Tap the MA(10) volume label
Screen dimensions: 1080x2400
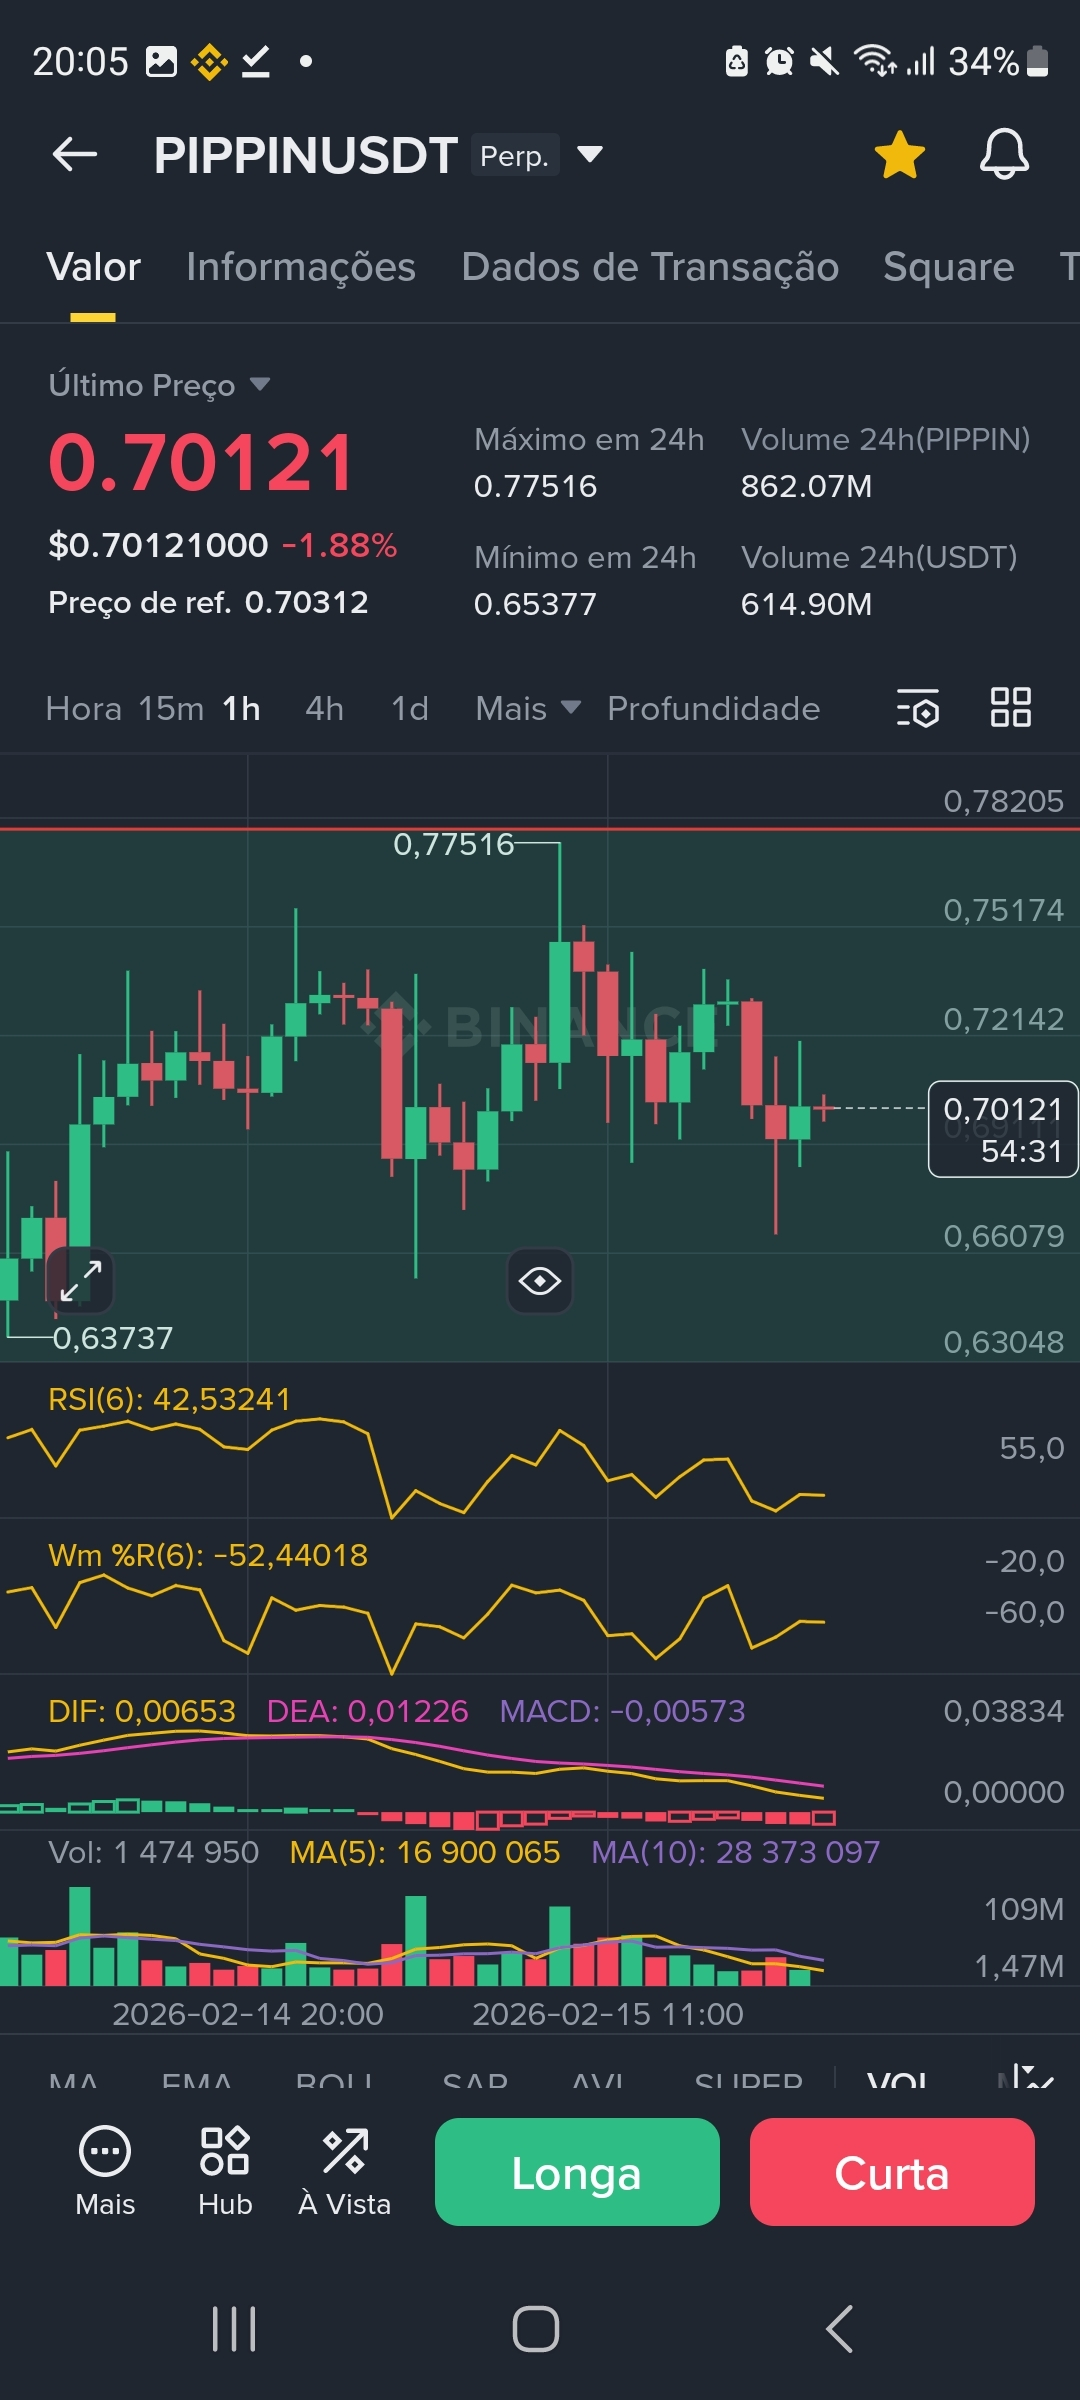[736, 1852]
